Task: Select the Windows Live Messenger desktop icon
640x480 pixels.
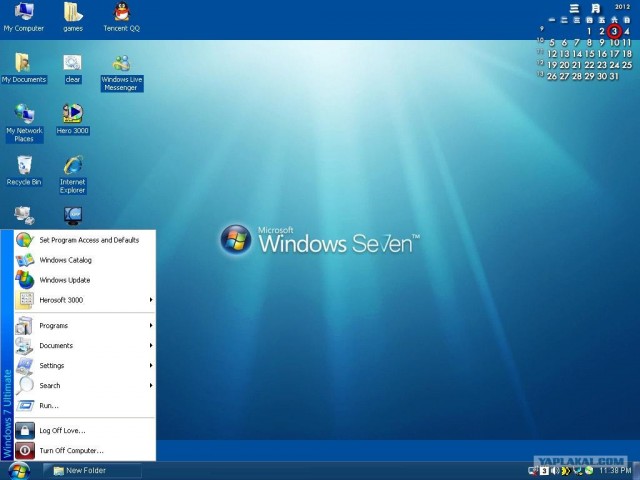Action: (122, 72)
